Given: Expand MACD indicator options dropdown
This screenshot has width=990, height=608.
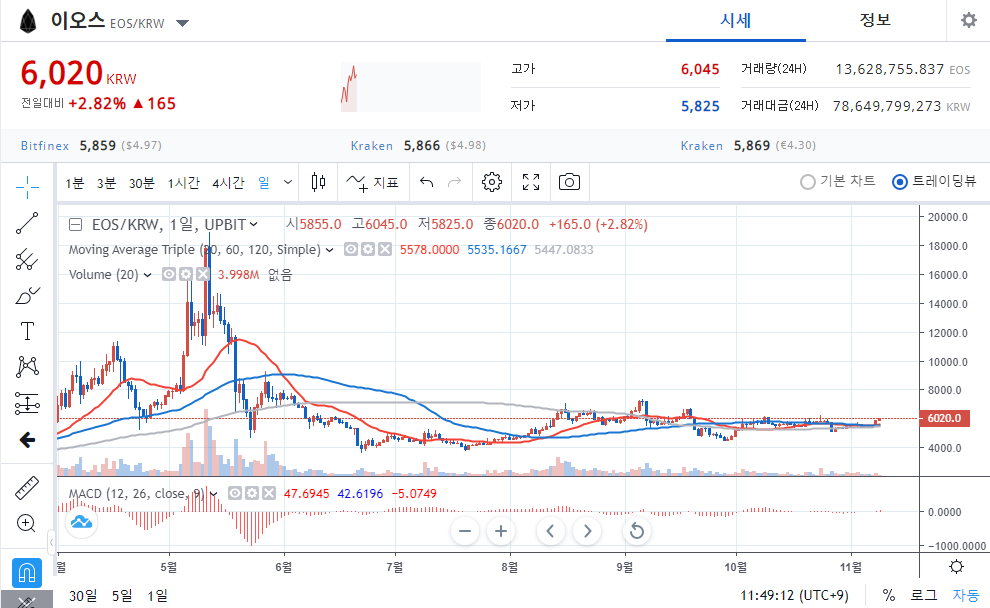Looking at the screenshot, I should (213, 494).
